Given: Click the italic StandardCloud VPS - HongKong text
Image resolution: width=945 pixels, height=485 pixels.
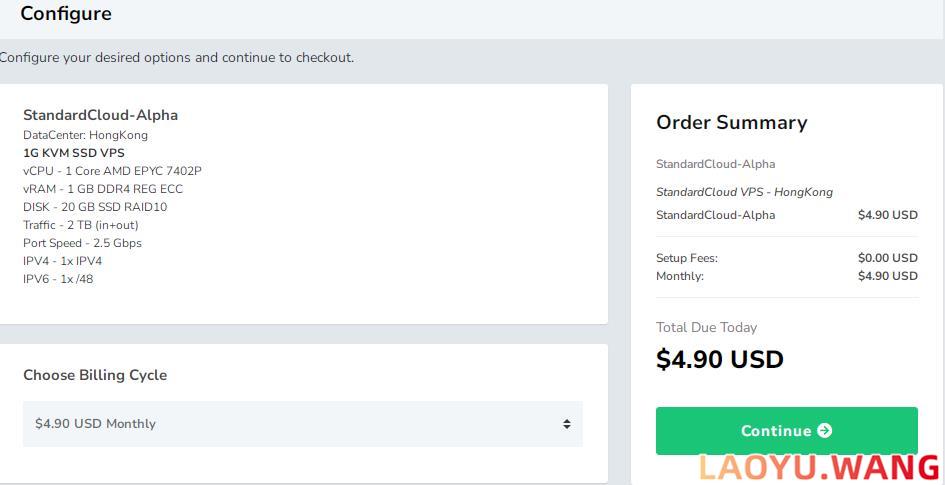Looking at the screenshot, I should pos(744,192).
